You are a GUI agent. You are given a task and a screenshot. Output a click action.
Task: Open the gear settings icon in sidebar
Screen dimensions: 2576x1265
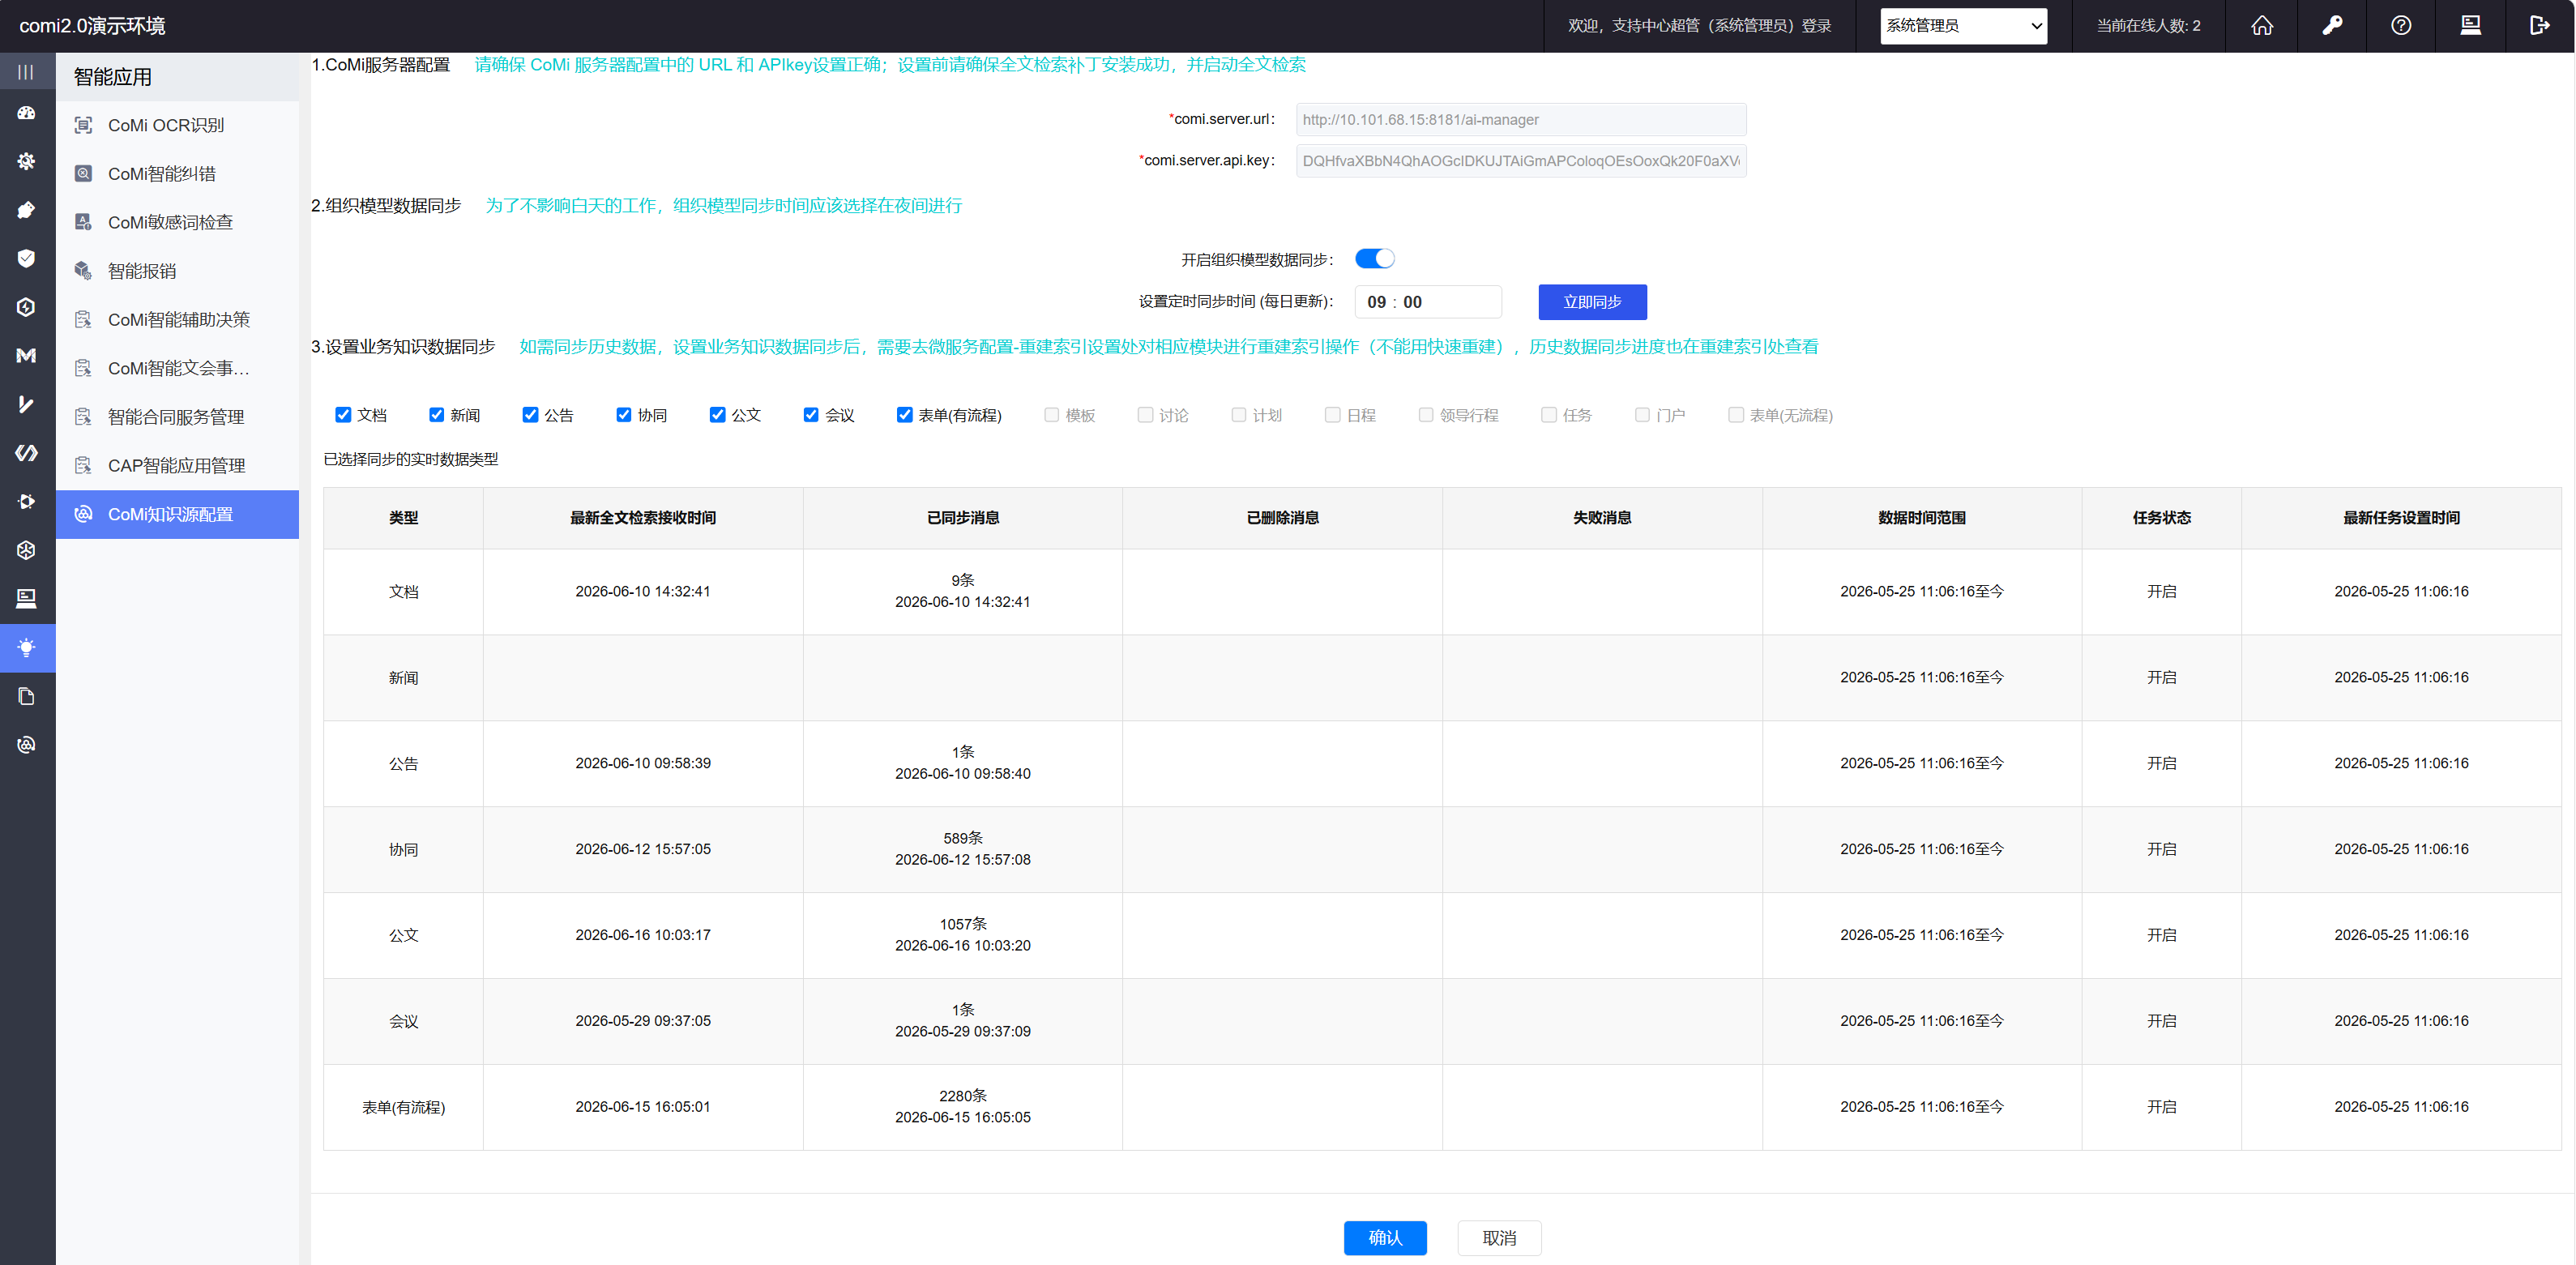pos(26,161)
